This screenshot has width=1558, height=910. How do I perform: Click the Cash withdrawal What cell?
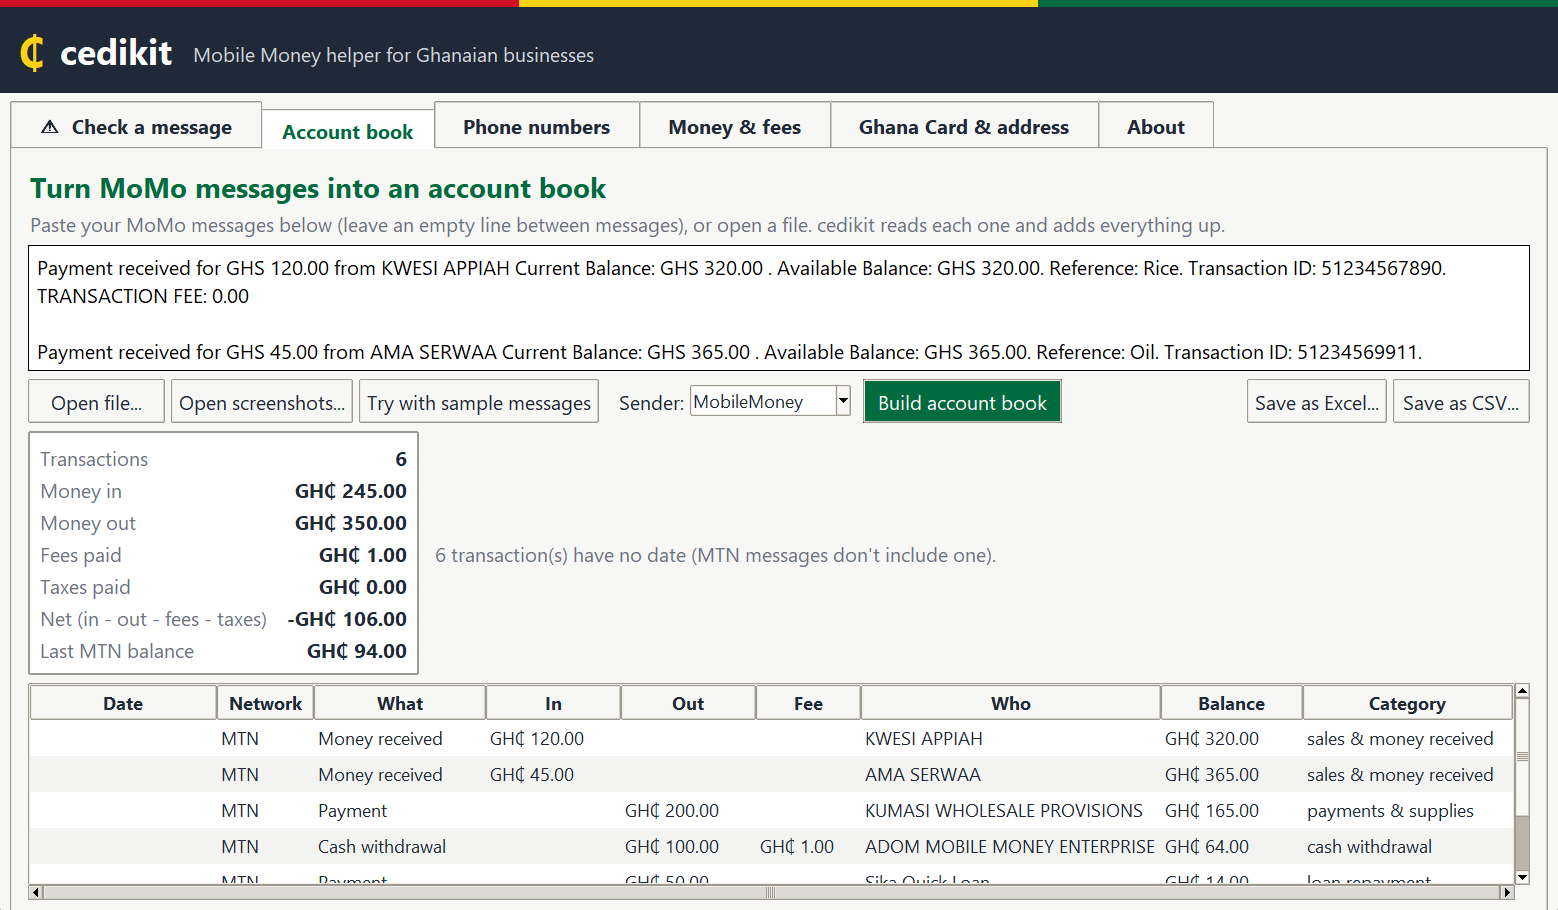coord(382,847)
